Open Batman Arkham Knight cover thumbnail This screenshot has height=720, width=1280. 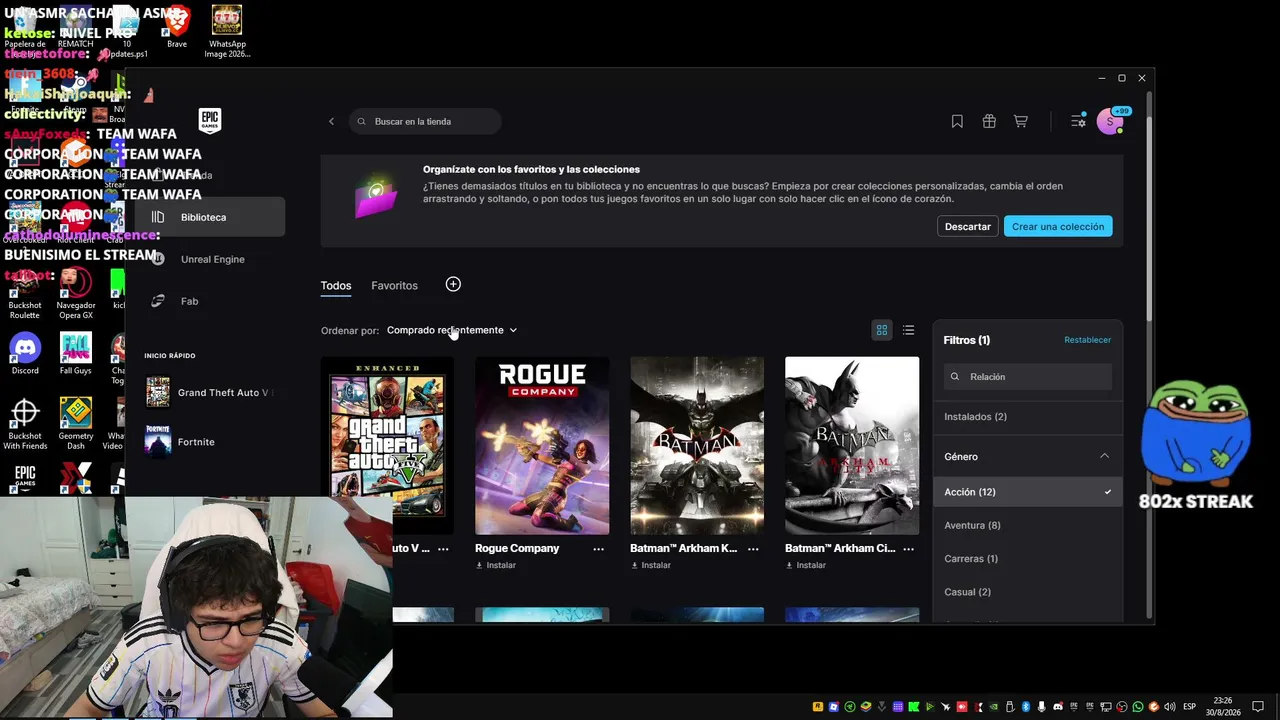coord(697,446)
